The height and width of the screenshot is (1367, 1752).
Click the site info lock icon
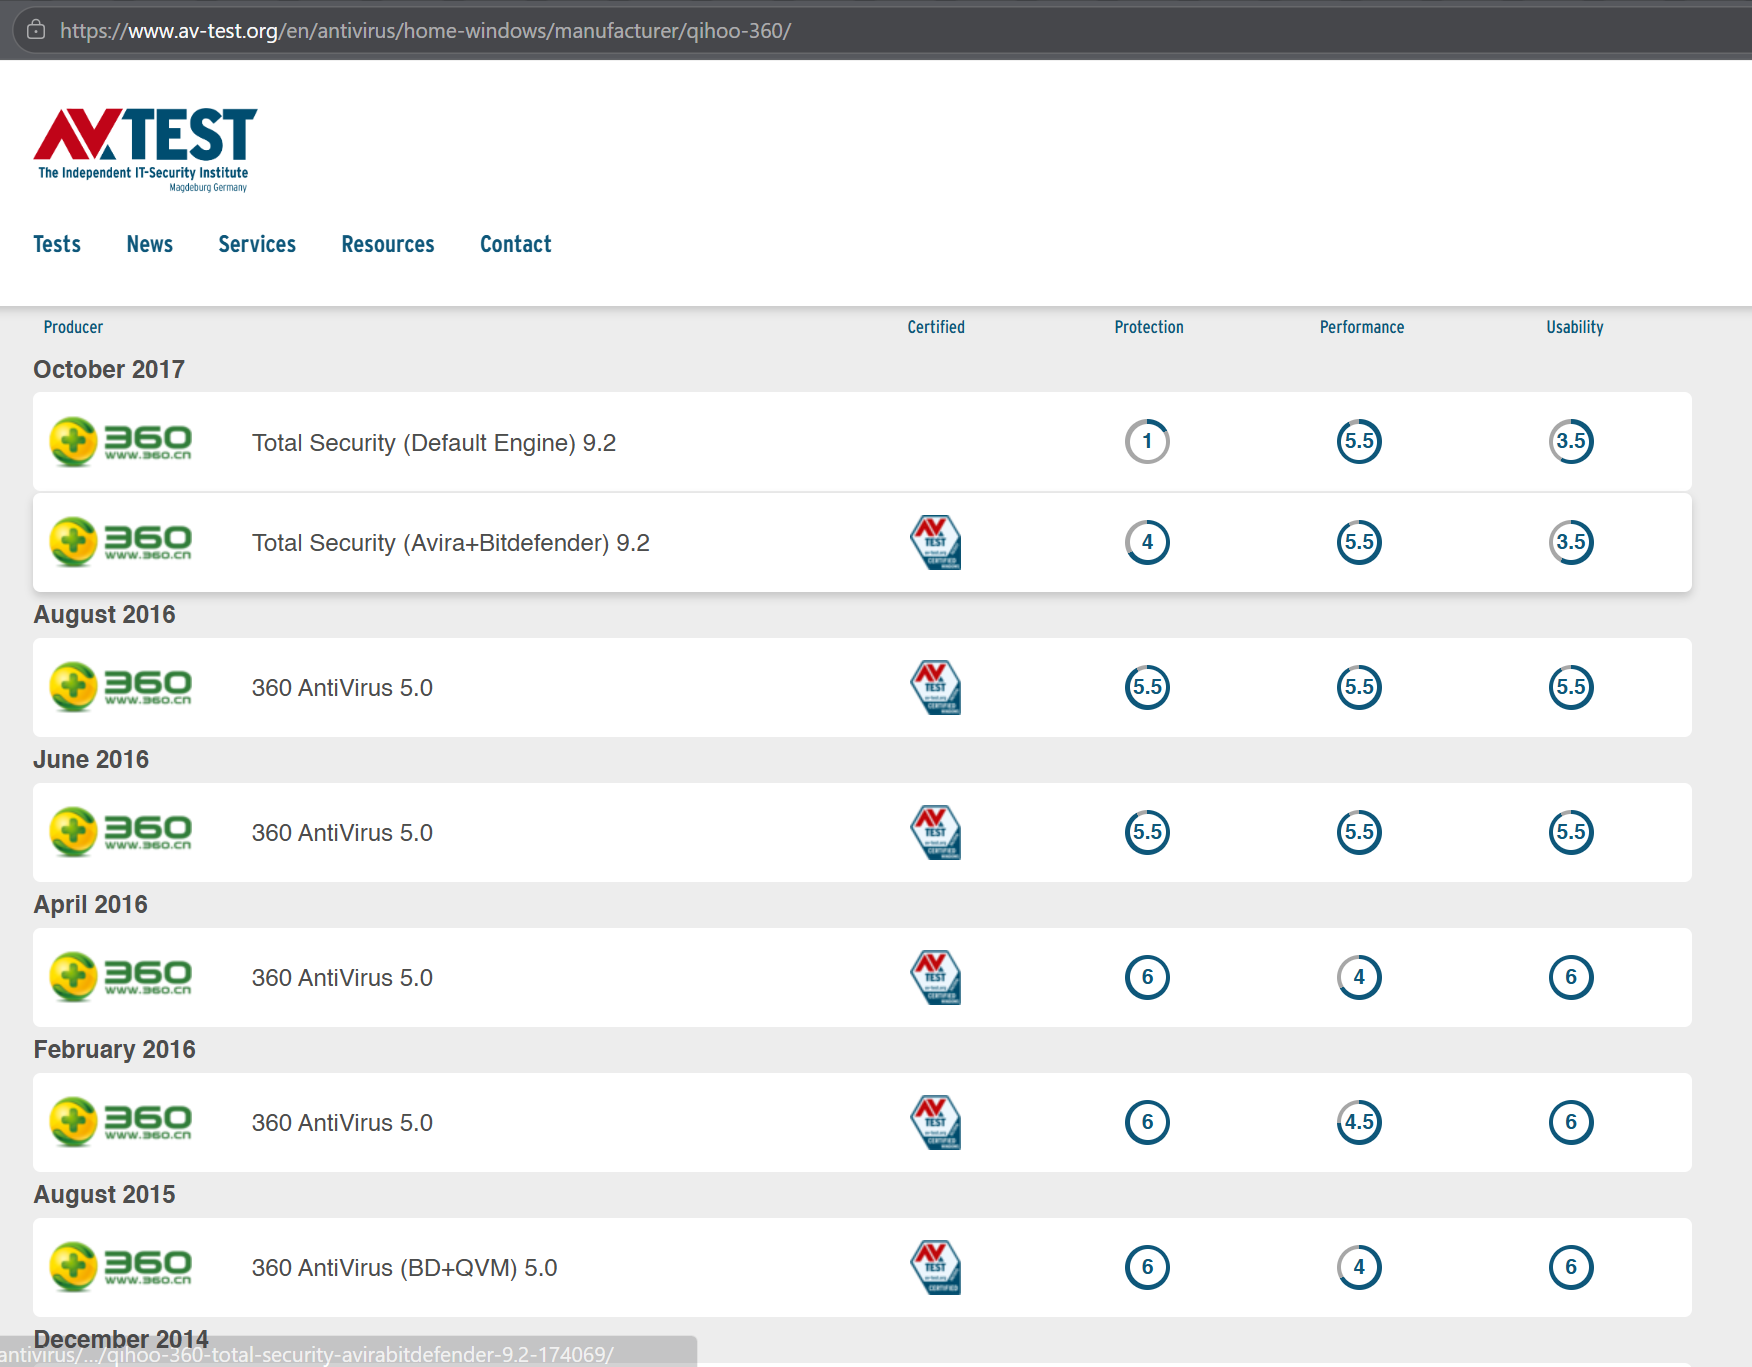(x=36, y=30)
